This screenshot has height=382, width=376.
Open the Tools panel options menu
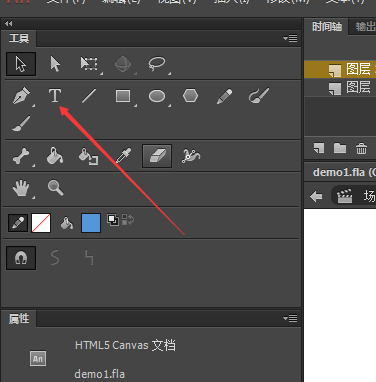tap(290, 38)
